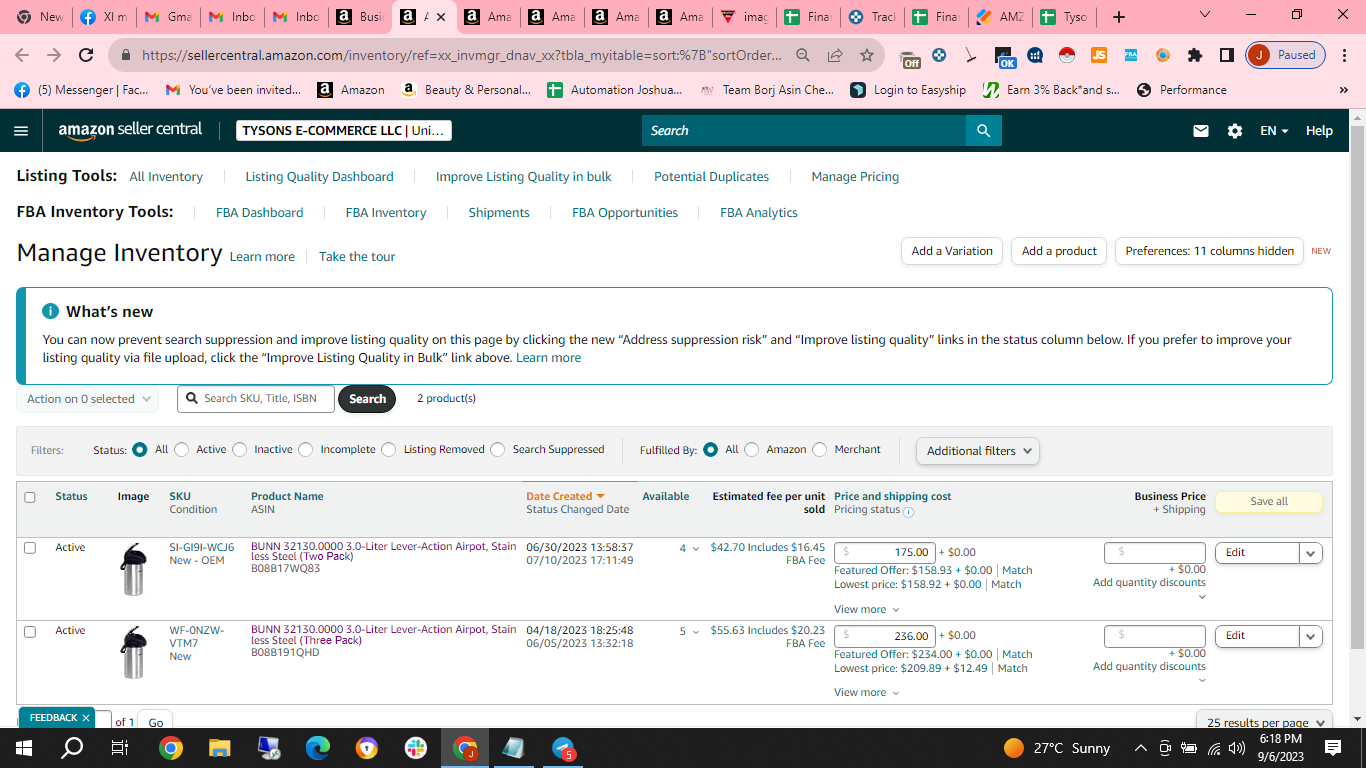Image resolution: width=1366 pixels, height=768 pixels.
Task: Select the Incomplete status radio button
Action: coord(306,450)
